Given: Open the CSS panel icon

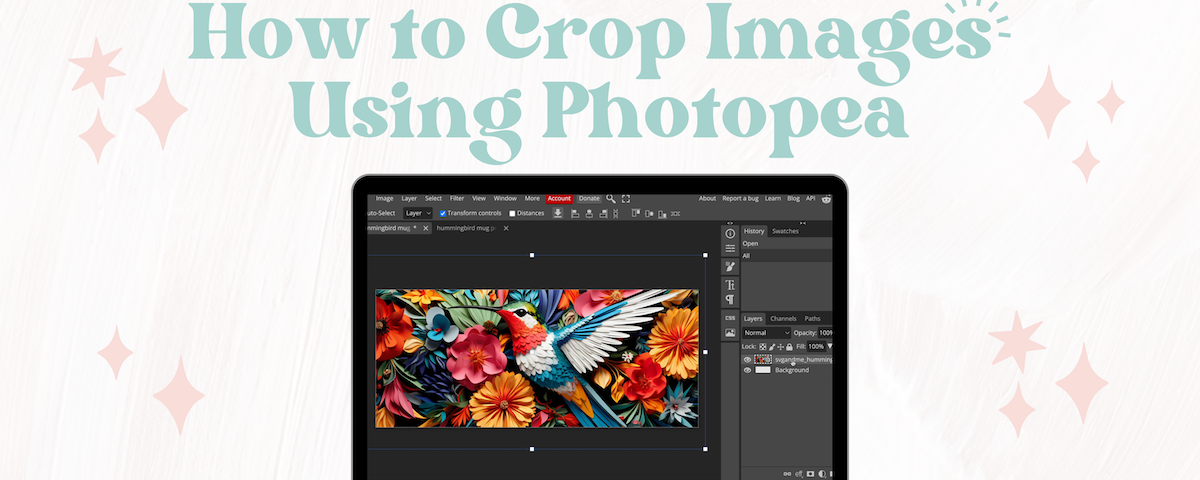Looking at the screenshot, I should coord(730,318).
